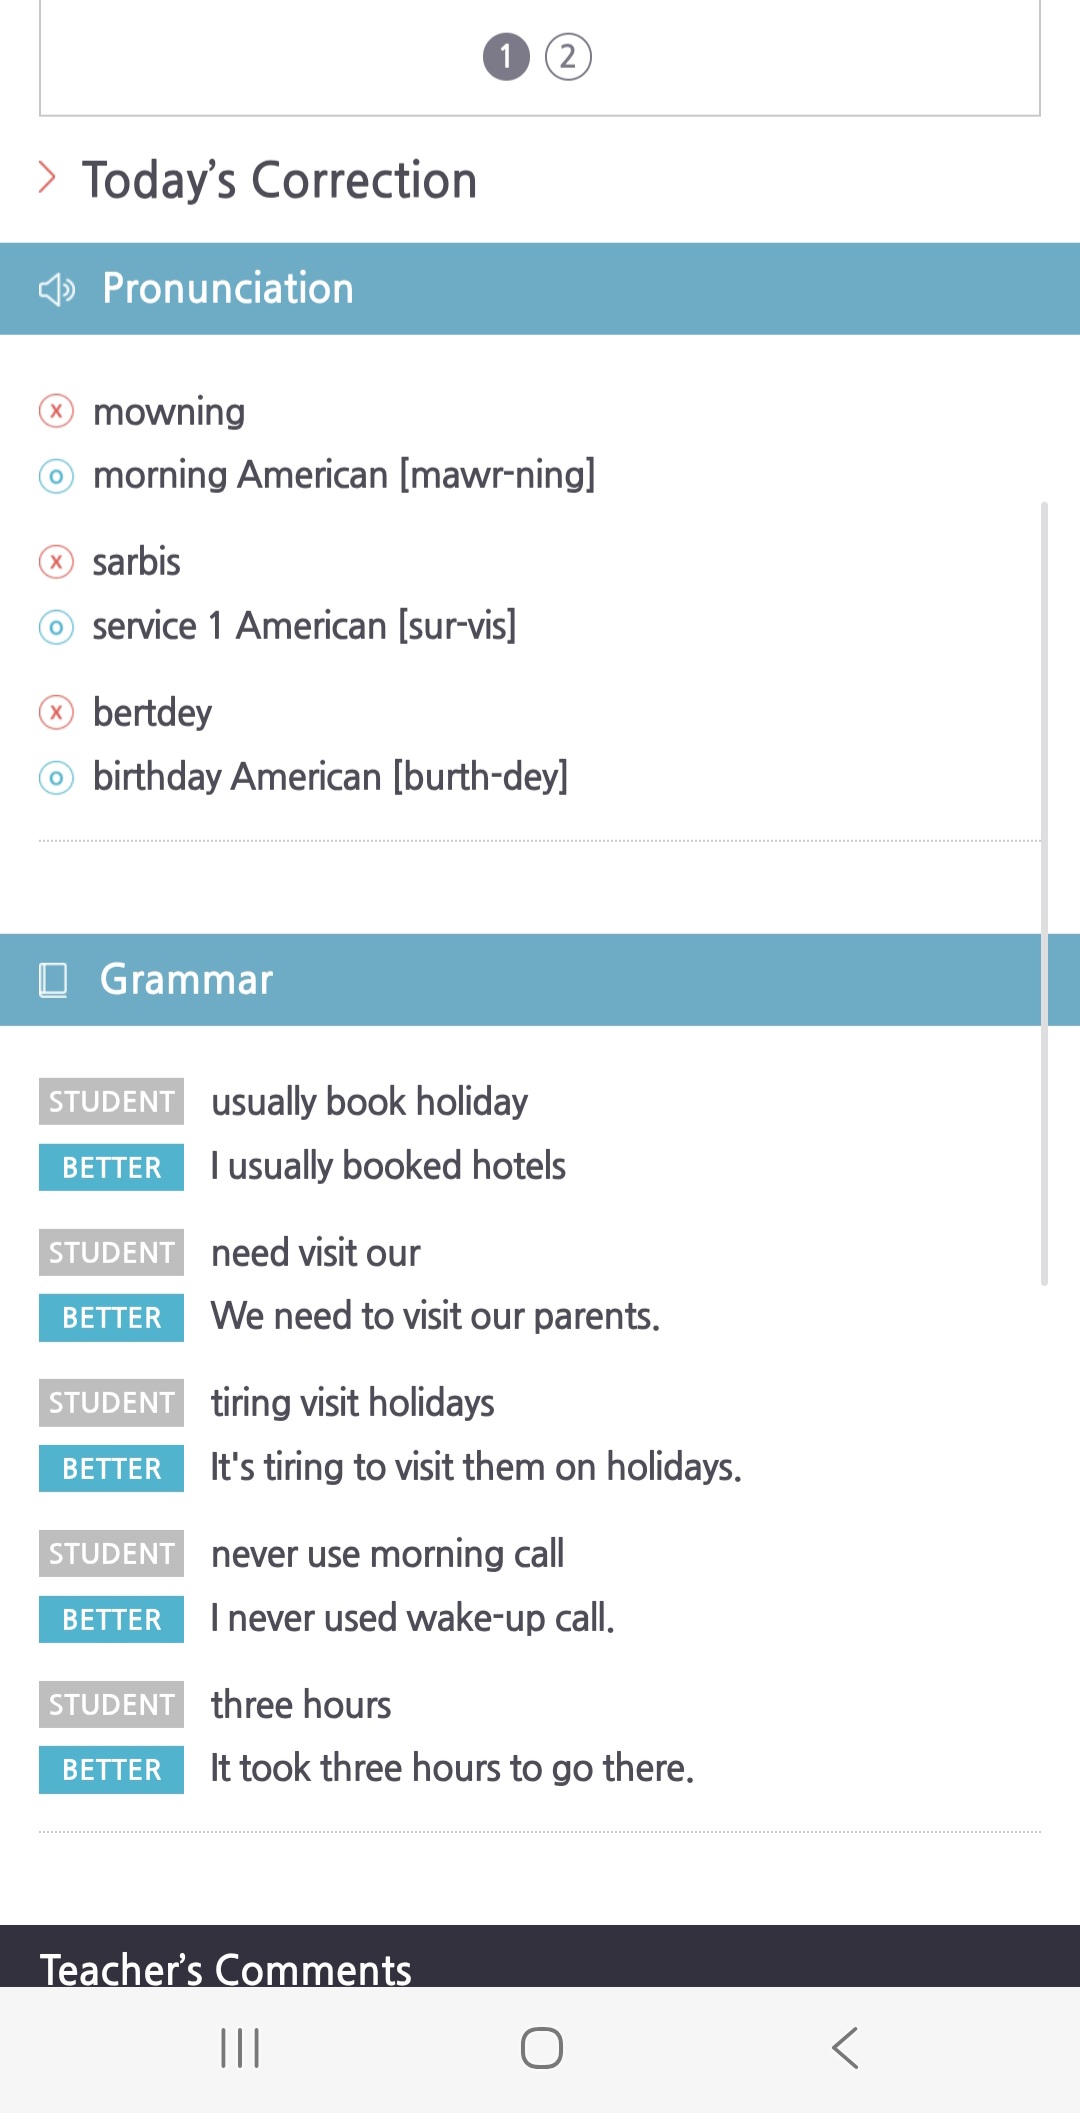
Task: Tap the red X icon next to sarbis
Action: click(x=56, y=562)
